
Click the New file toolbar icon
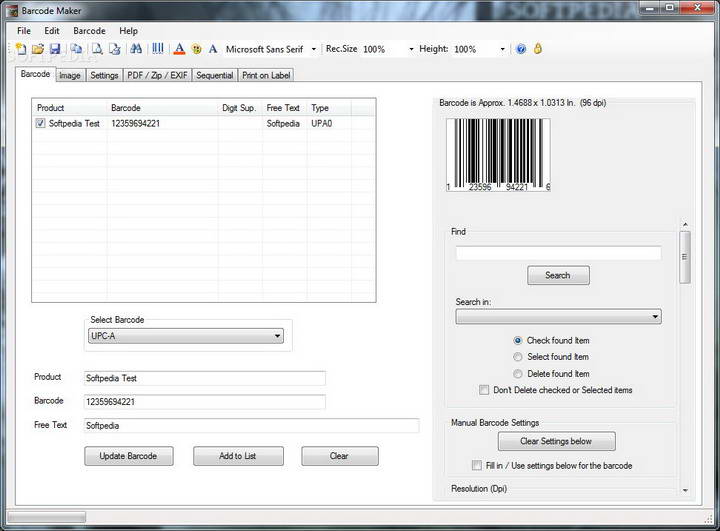(x=21, y=49)
